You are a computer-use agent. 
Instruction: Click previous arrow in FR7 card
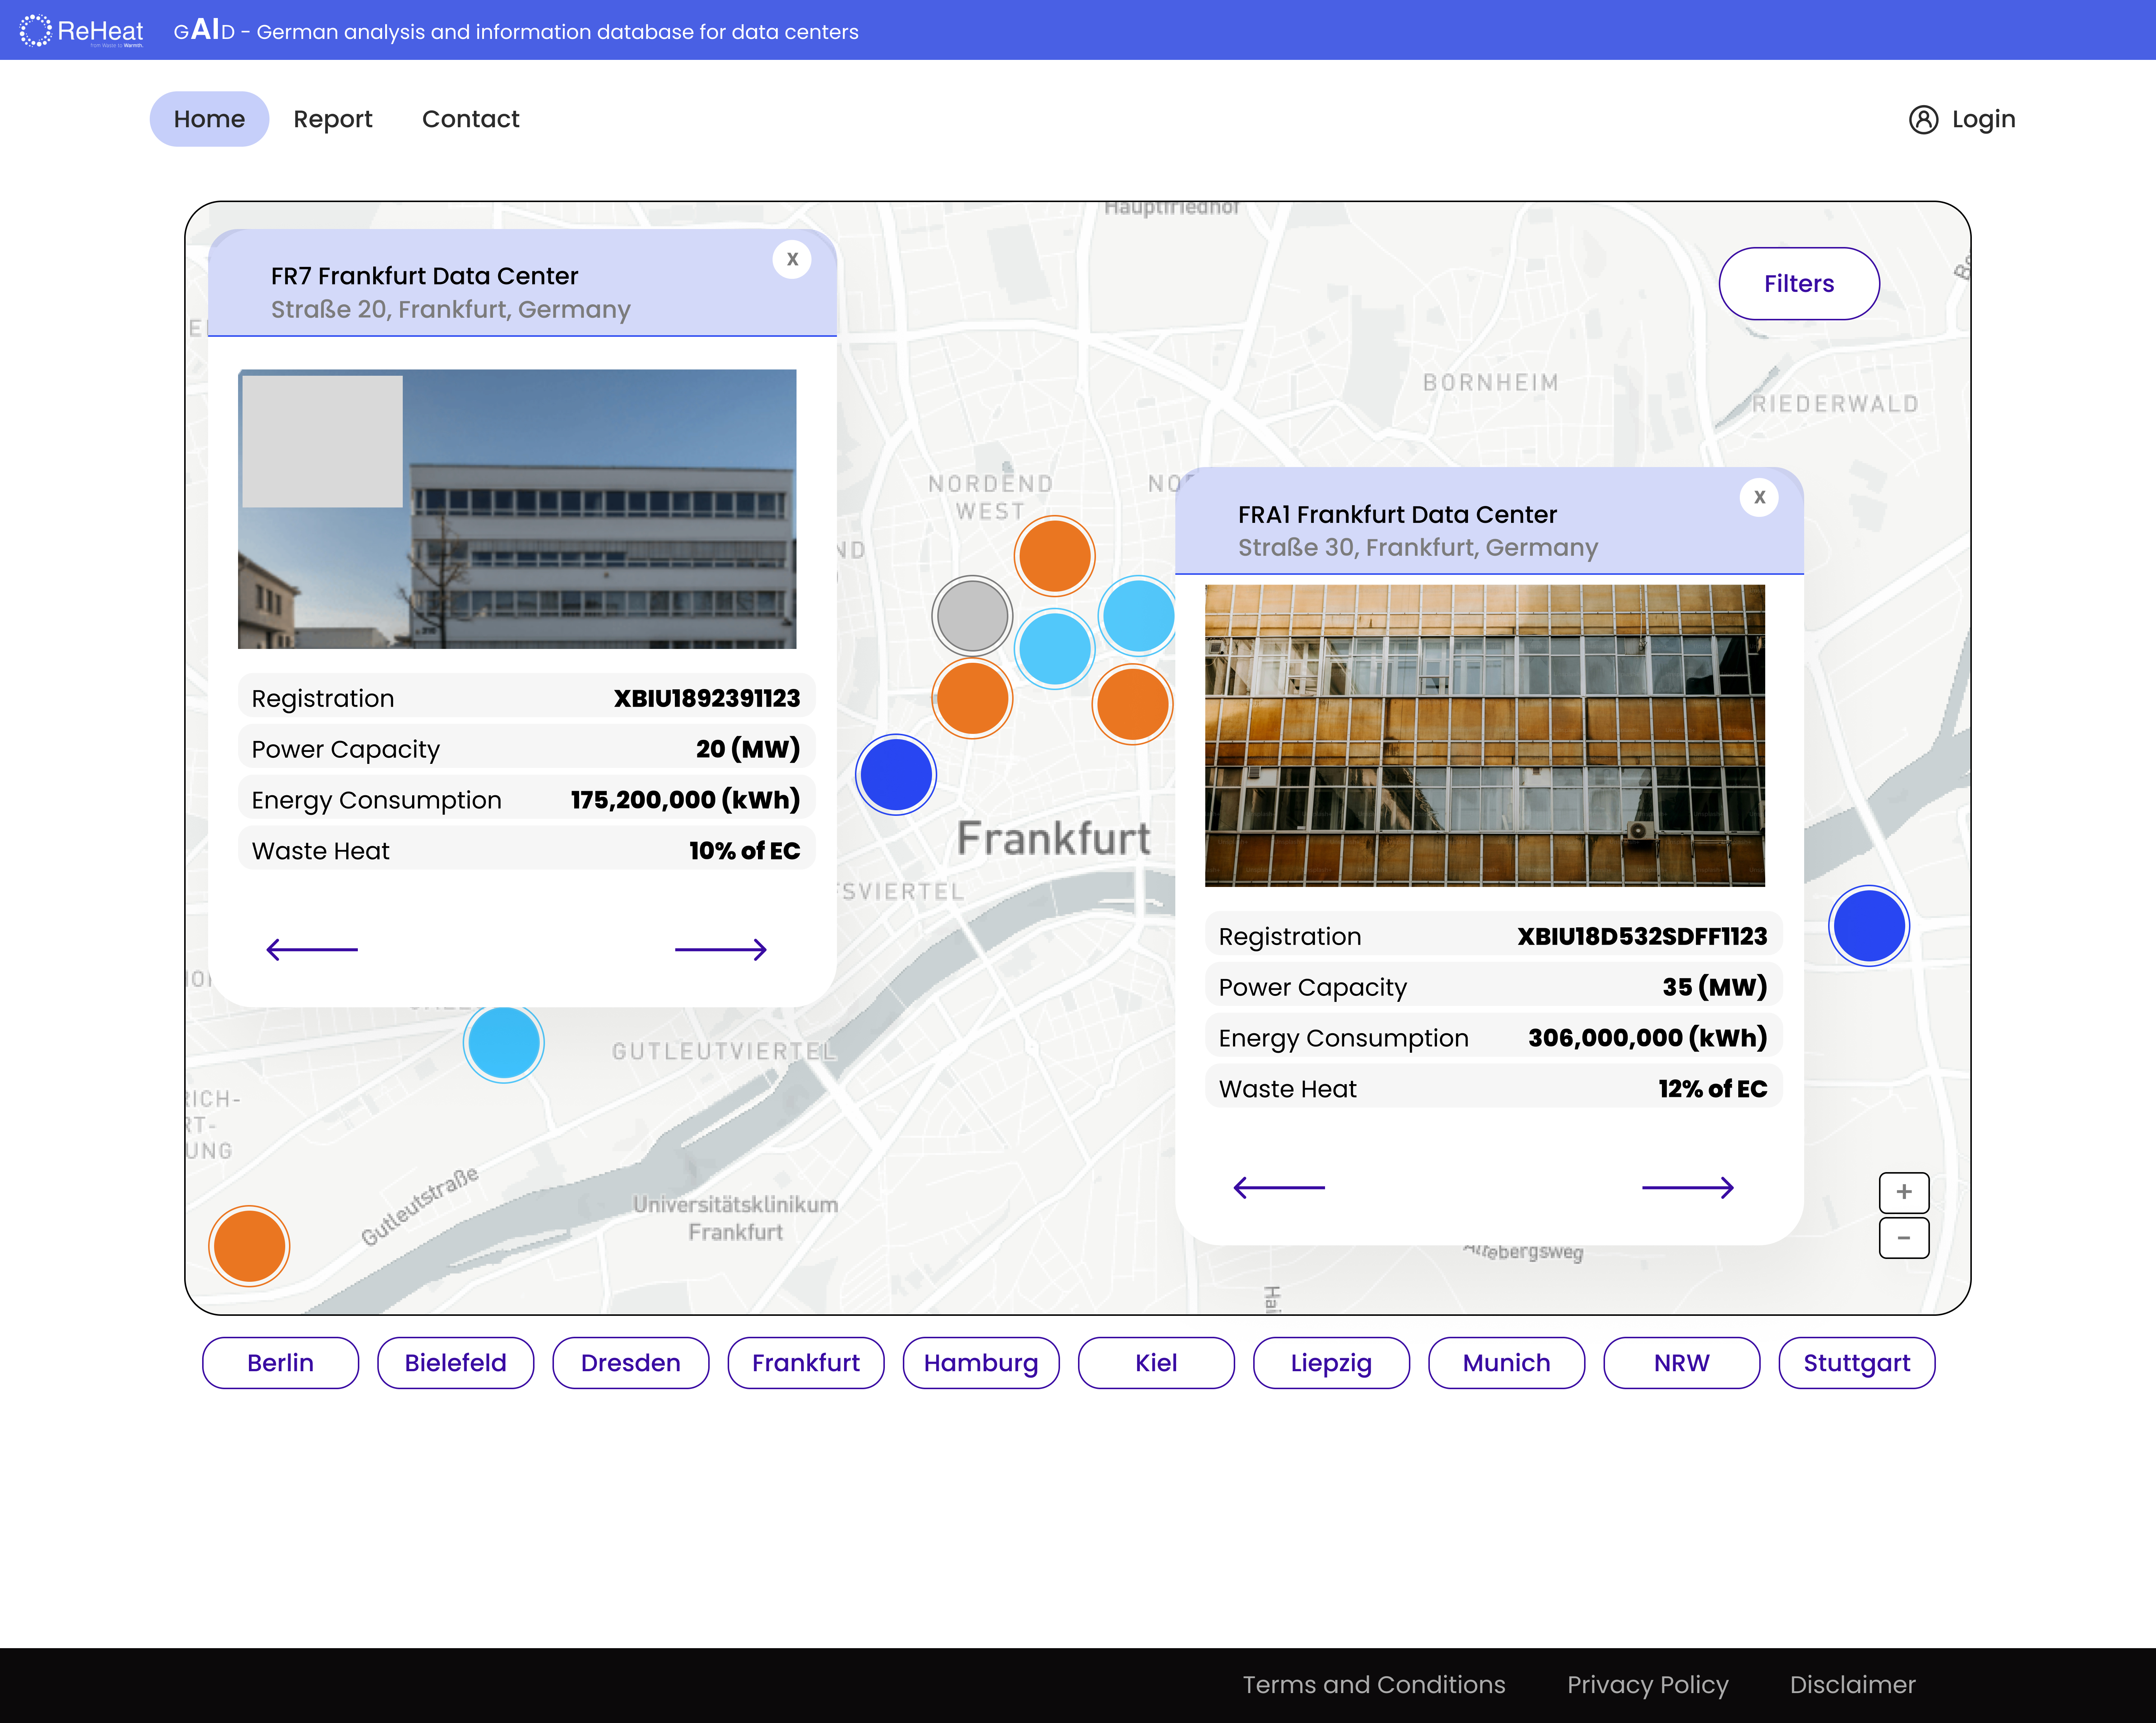312,949
